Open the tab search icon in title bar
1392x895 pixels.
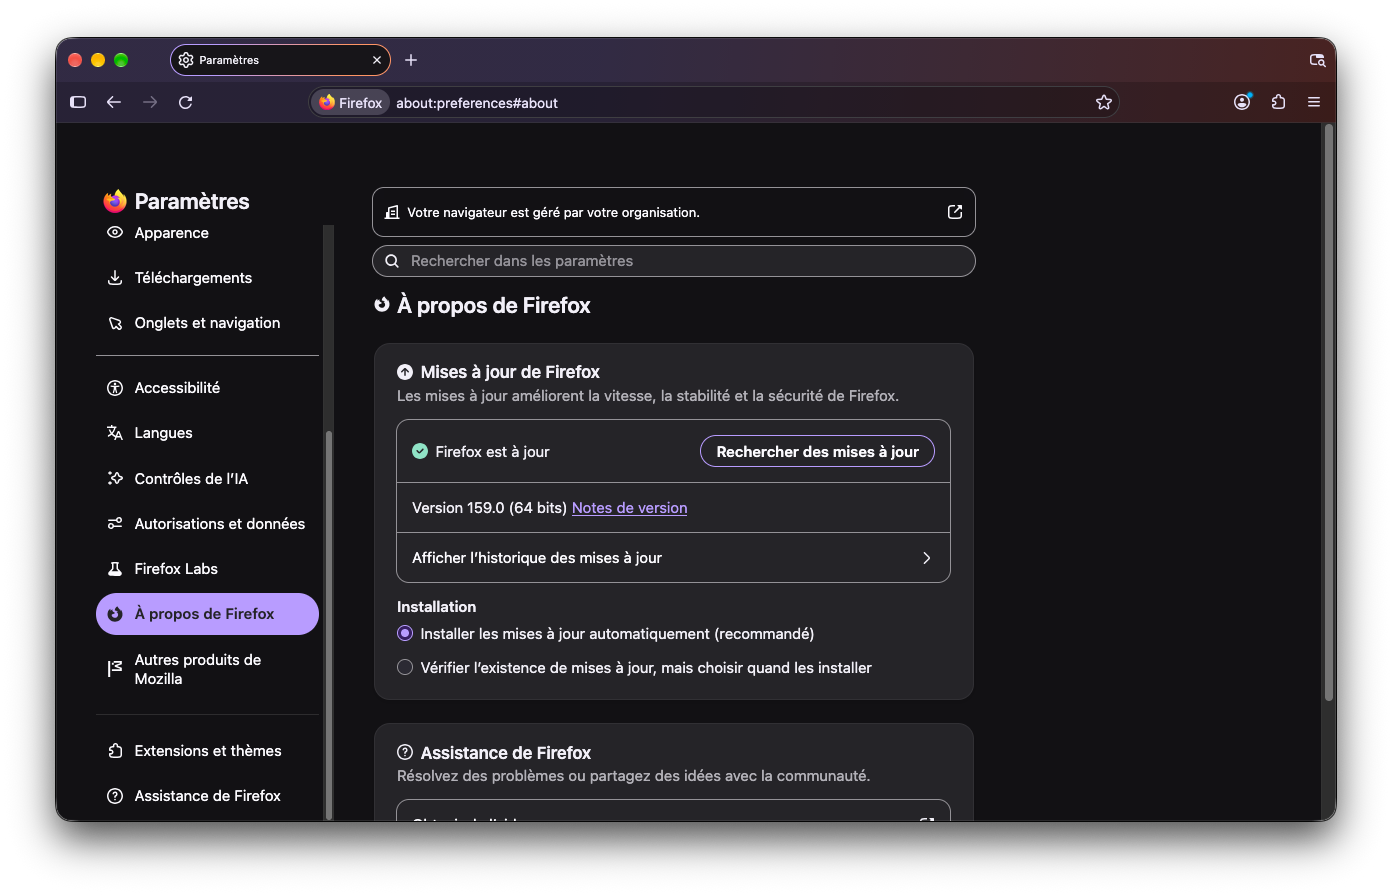tap(1318, 60)
